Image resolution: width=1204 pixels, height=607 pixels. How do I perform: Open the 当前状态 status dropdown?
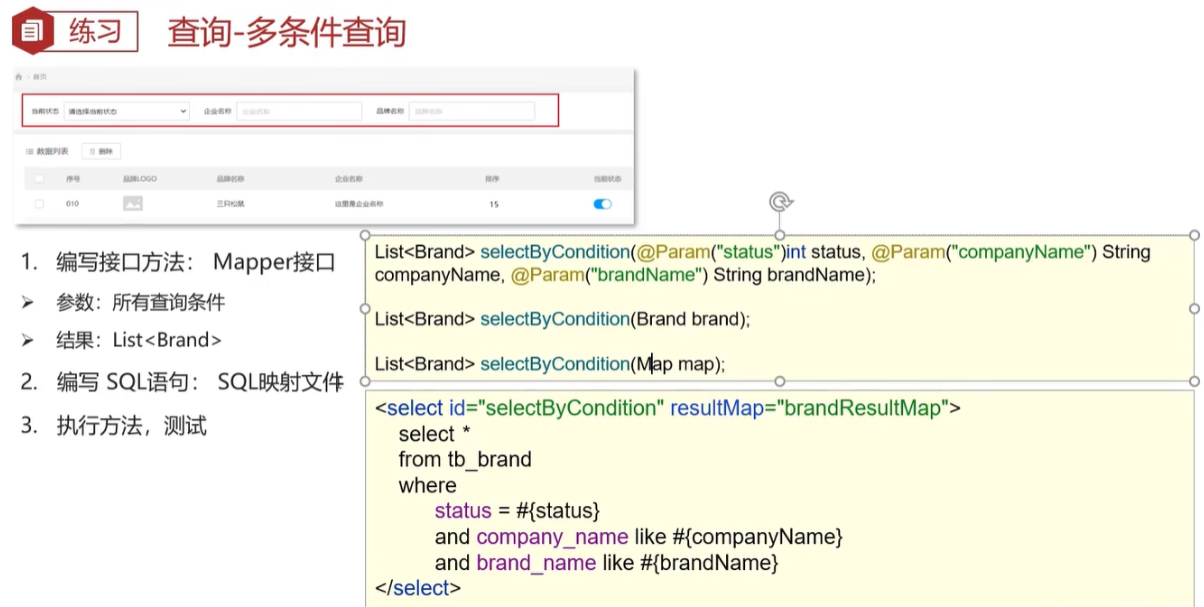[126, 111]
